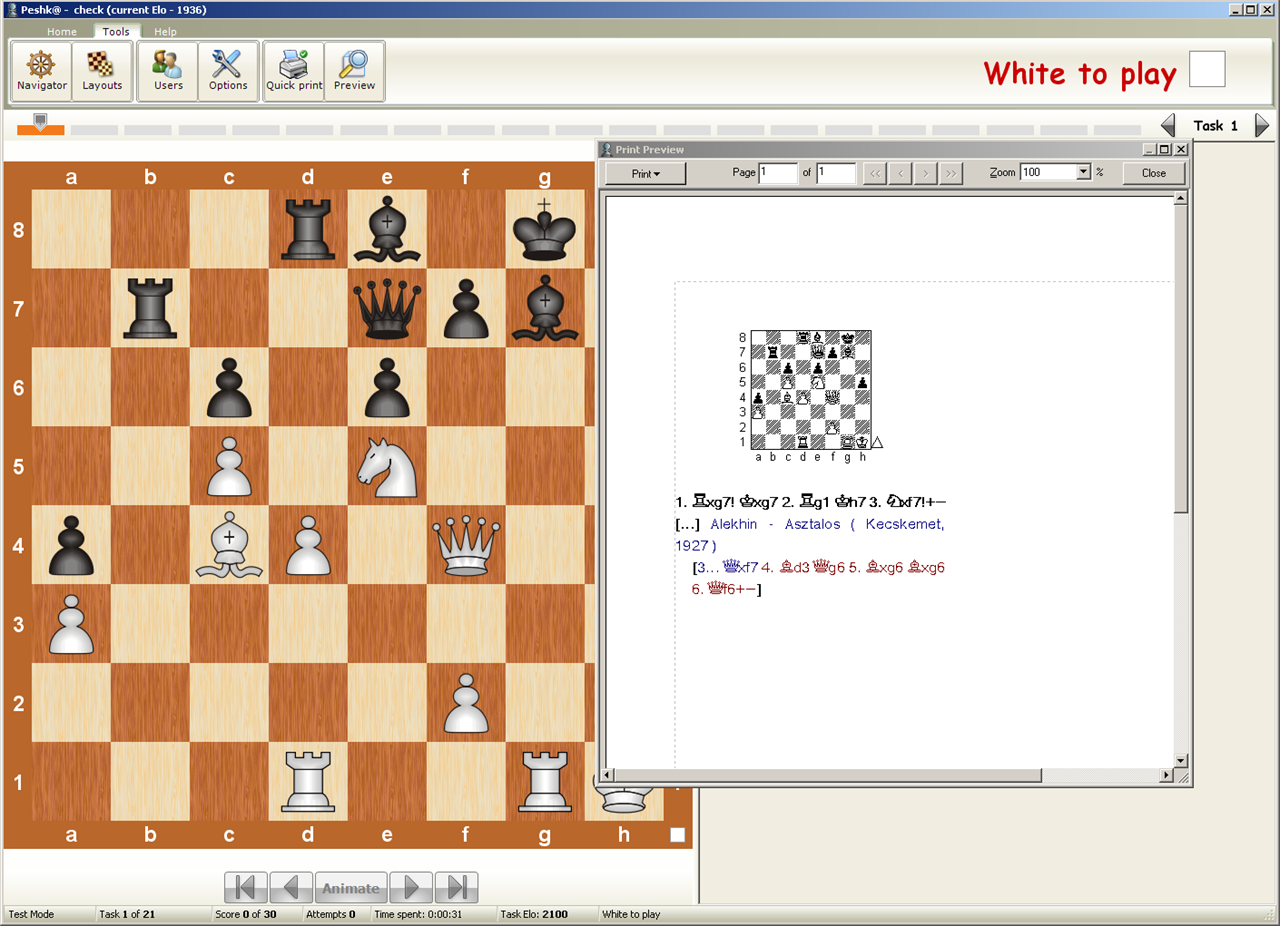Click the Page number input field

778,173
